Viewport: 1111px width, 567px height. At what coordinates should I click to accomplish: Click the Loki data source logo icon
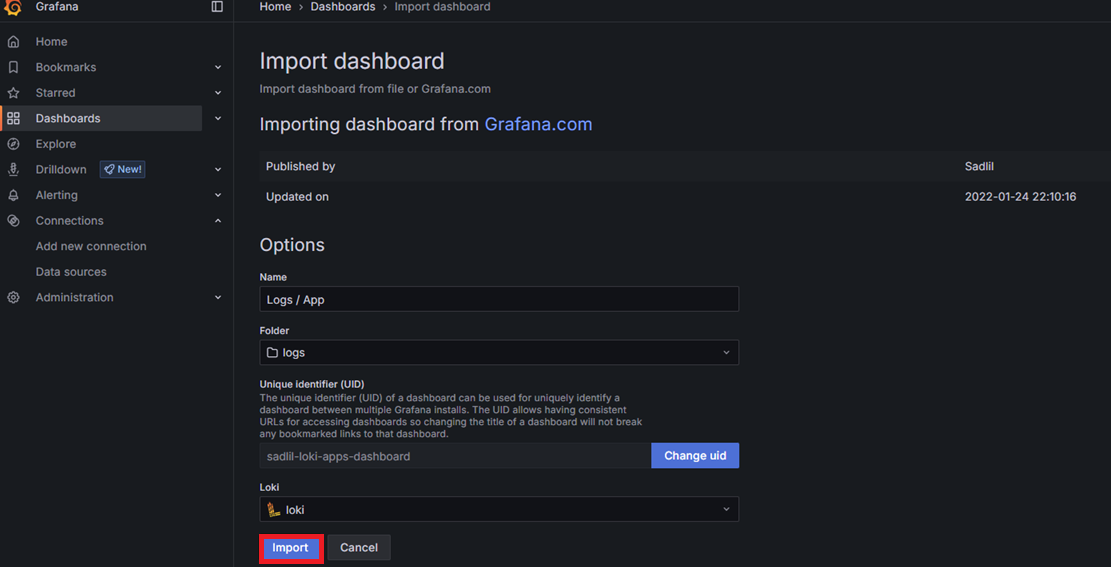click(x=273, y=509)
